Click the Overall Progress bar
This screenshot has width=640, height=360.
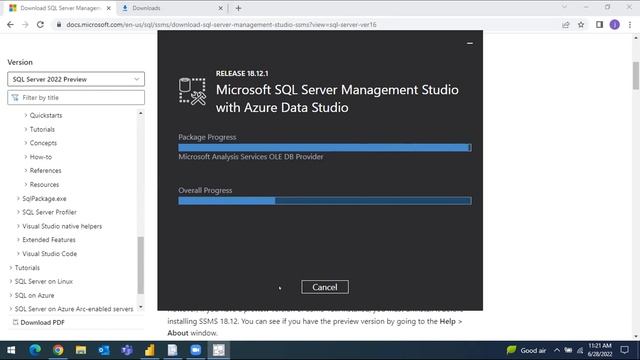pos(325,200)
